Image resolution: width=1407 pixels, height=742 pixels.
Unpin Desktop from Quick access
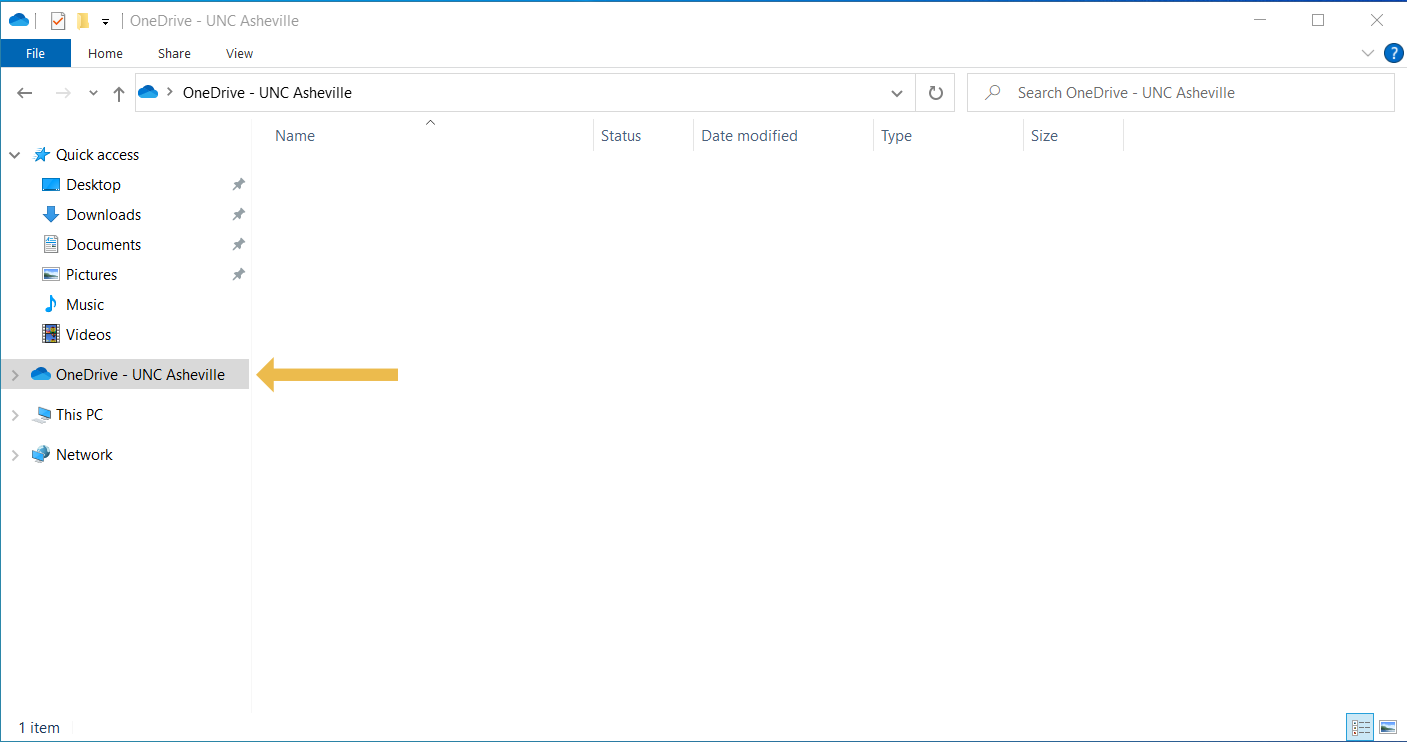pyautogui.click(x=238, y=184)
